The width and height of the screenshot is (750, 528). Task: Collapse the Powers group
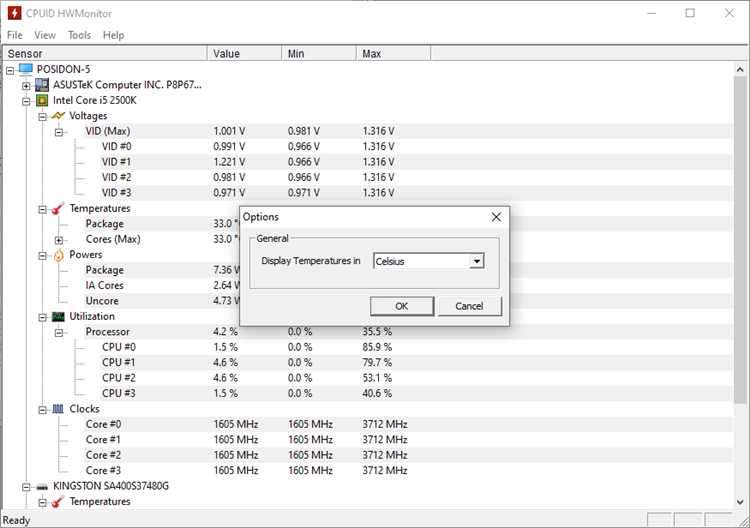[x=43, y=256]
